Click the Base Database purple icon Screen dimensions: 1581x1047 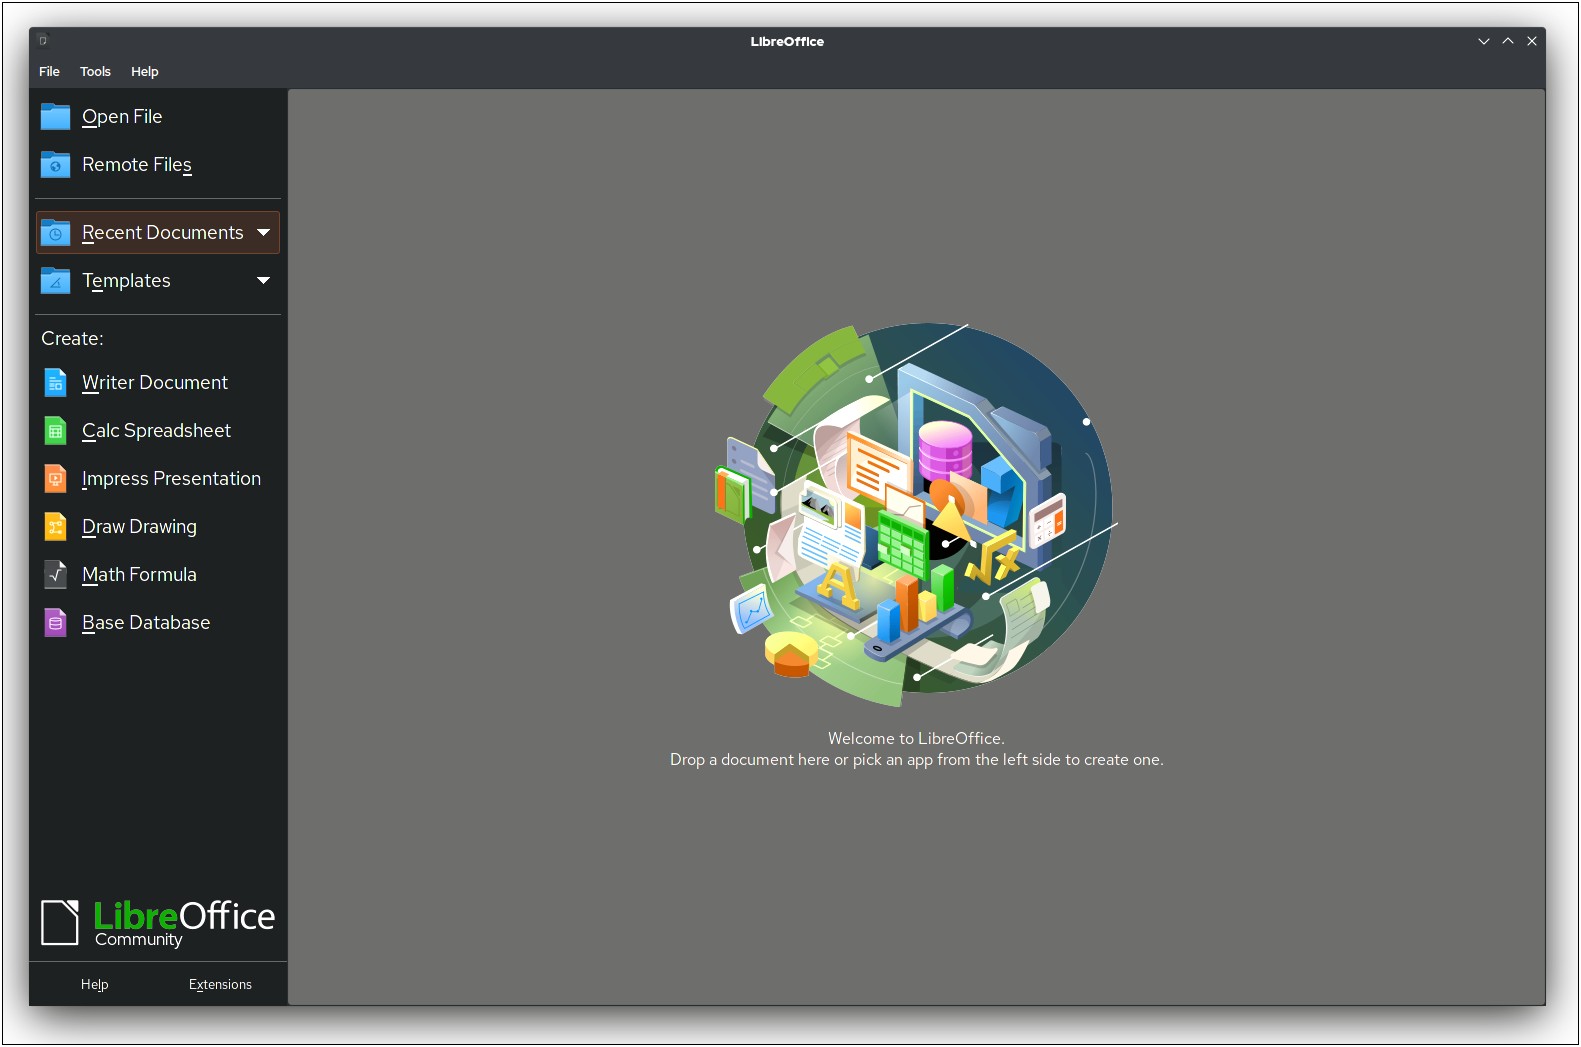click(56, 623)
